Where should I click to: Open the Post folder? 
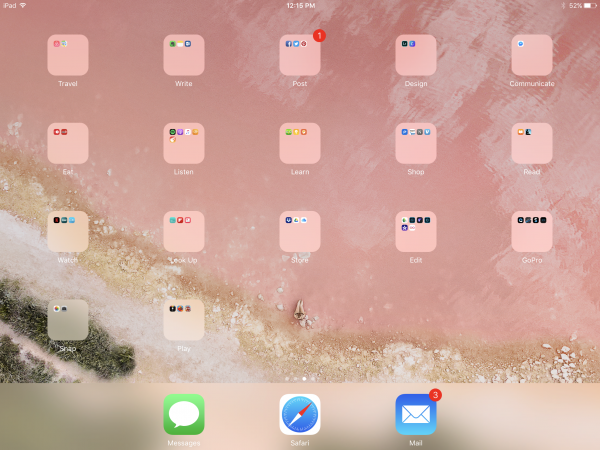[x=300, y=55]
